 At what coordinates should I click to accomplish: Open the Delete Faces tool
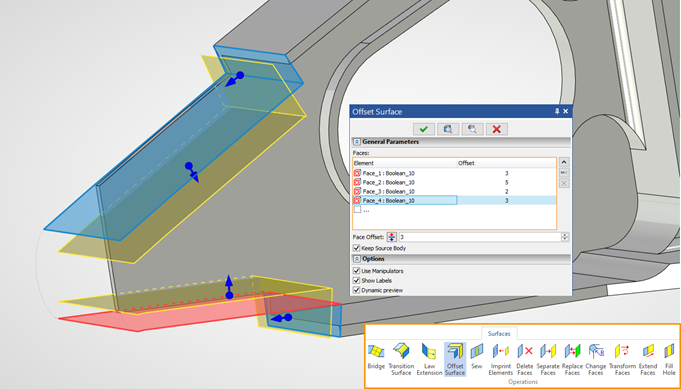tap(525, 359)
